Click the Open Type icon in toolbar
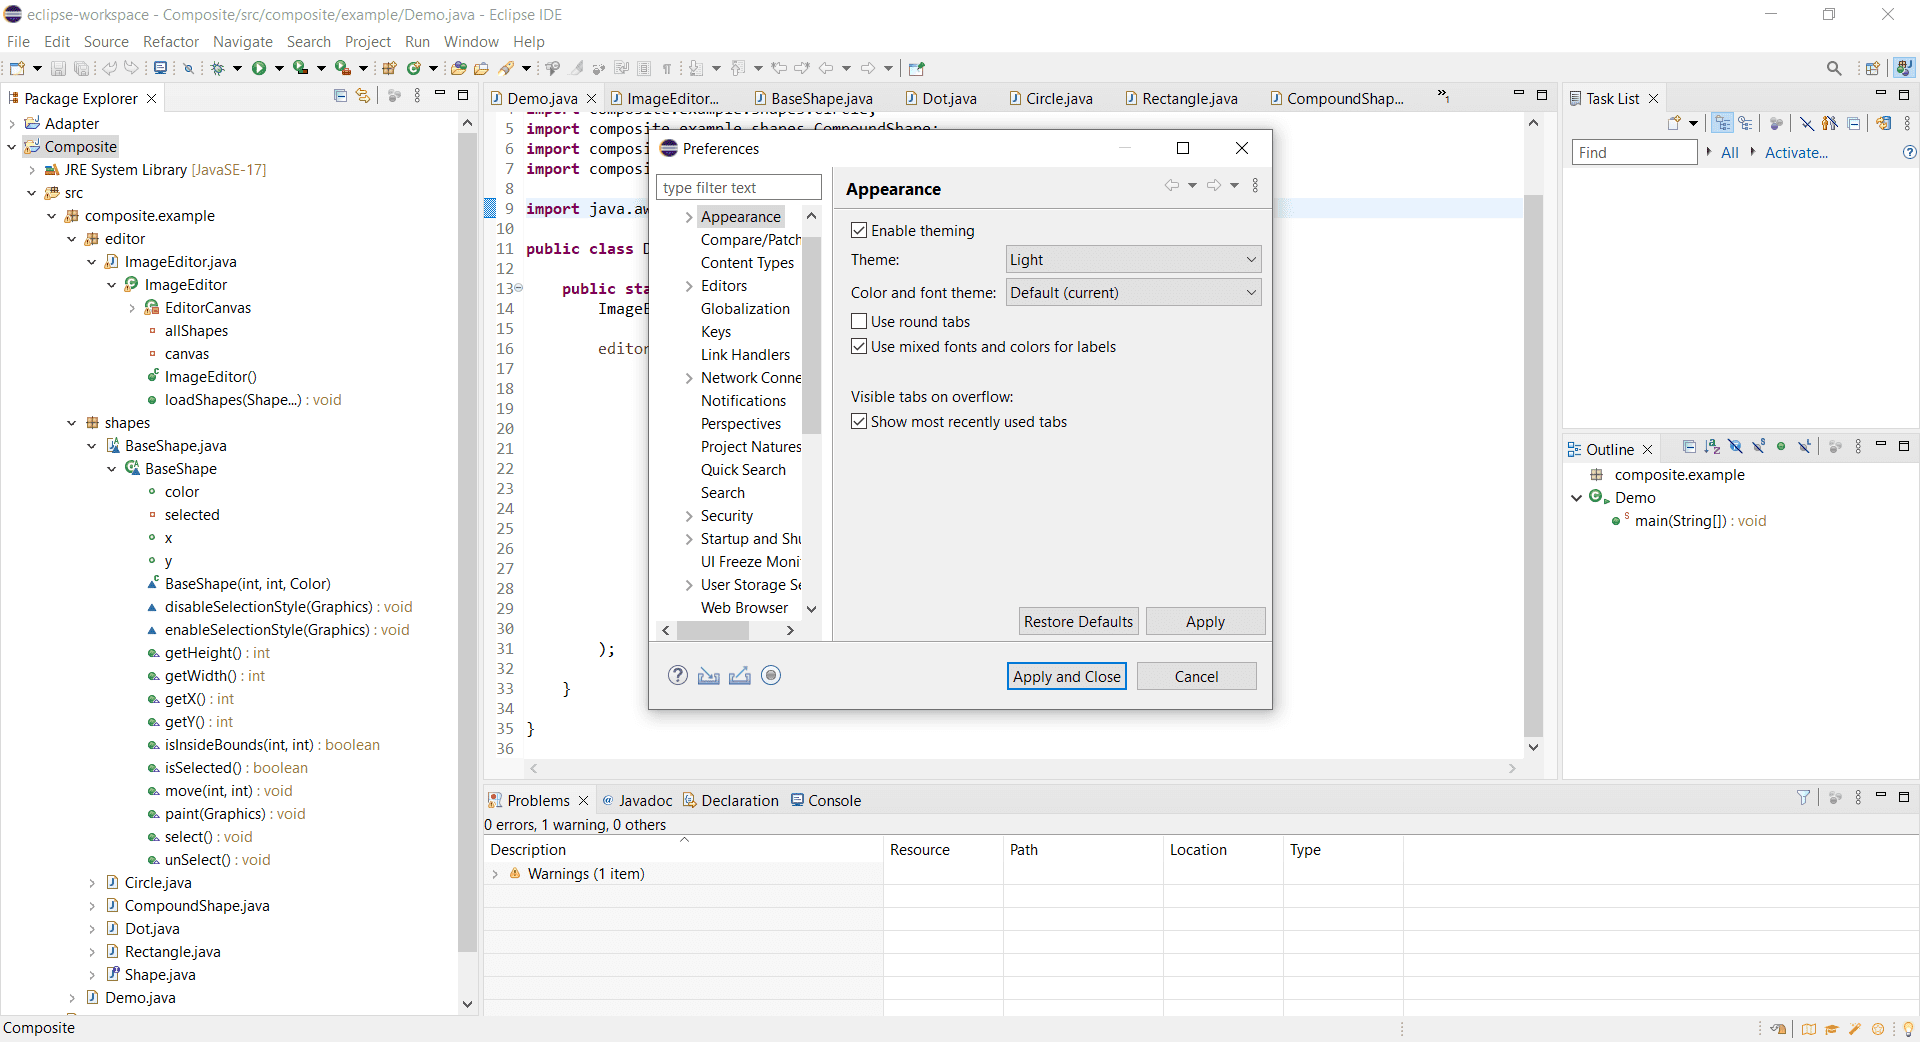This screenshot has height=1042, width=1920. (459, 68)
